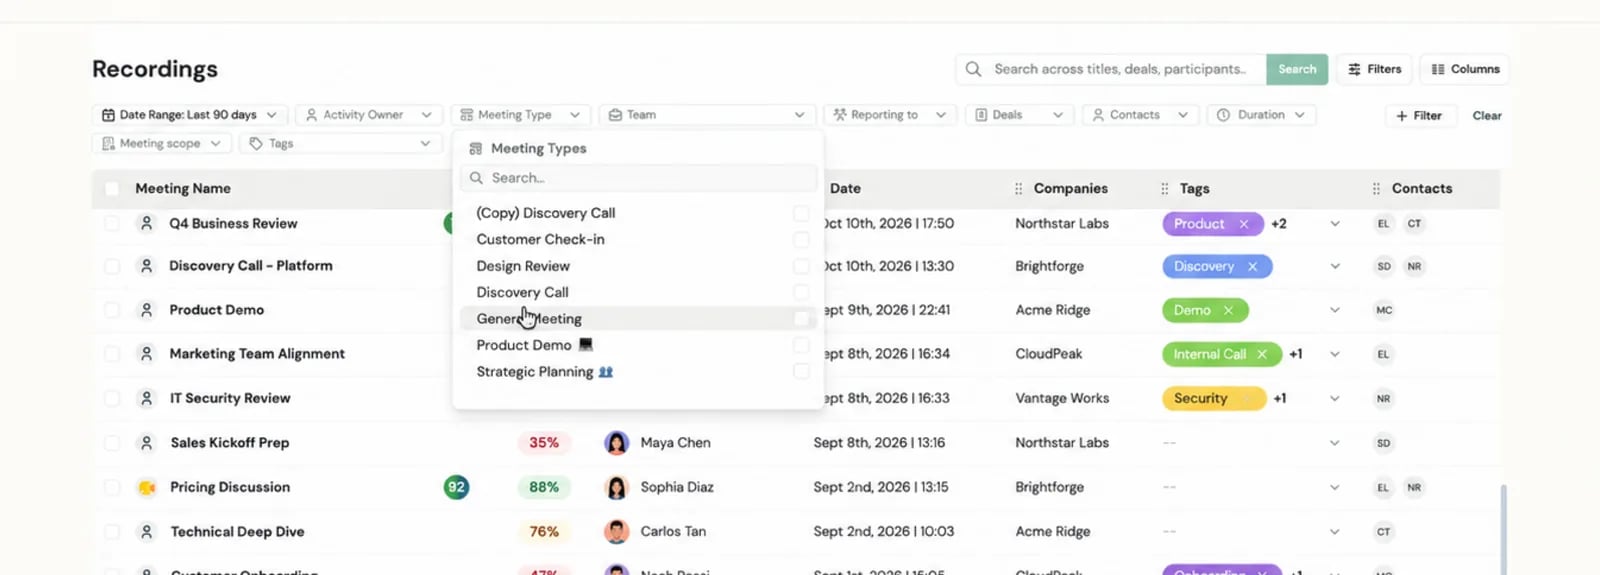This screenshot has width=1600, height=575.
Task: Open the Columns button
Action: [x=1465, y=69]
